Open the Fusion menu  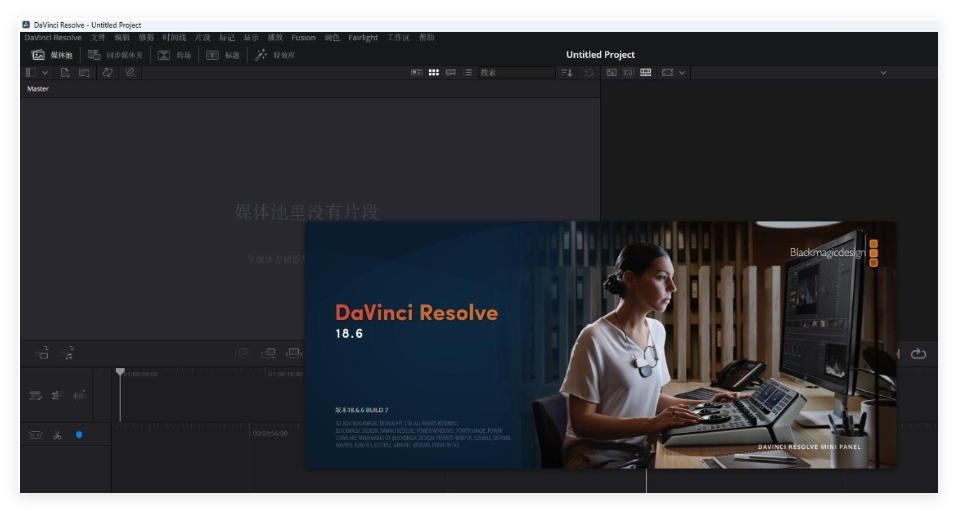click(x=304, y=38)
